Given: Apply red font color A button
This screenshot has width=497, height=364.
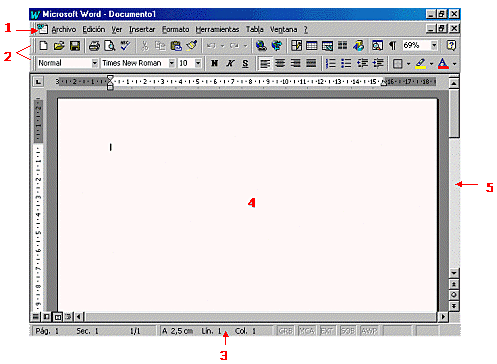Looking at the screenshot, I should click(x=443, y=63).
